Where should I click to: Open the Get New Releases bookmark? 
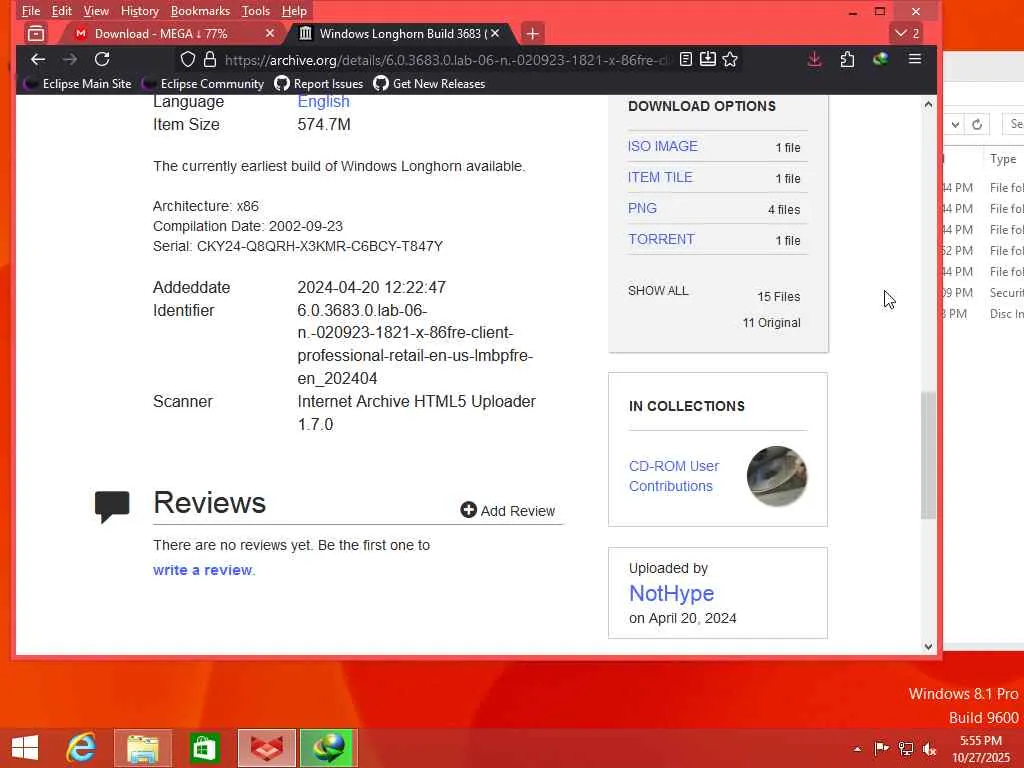coord(429,84)
